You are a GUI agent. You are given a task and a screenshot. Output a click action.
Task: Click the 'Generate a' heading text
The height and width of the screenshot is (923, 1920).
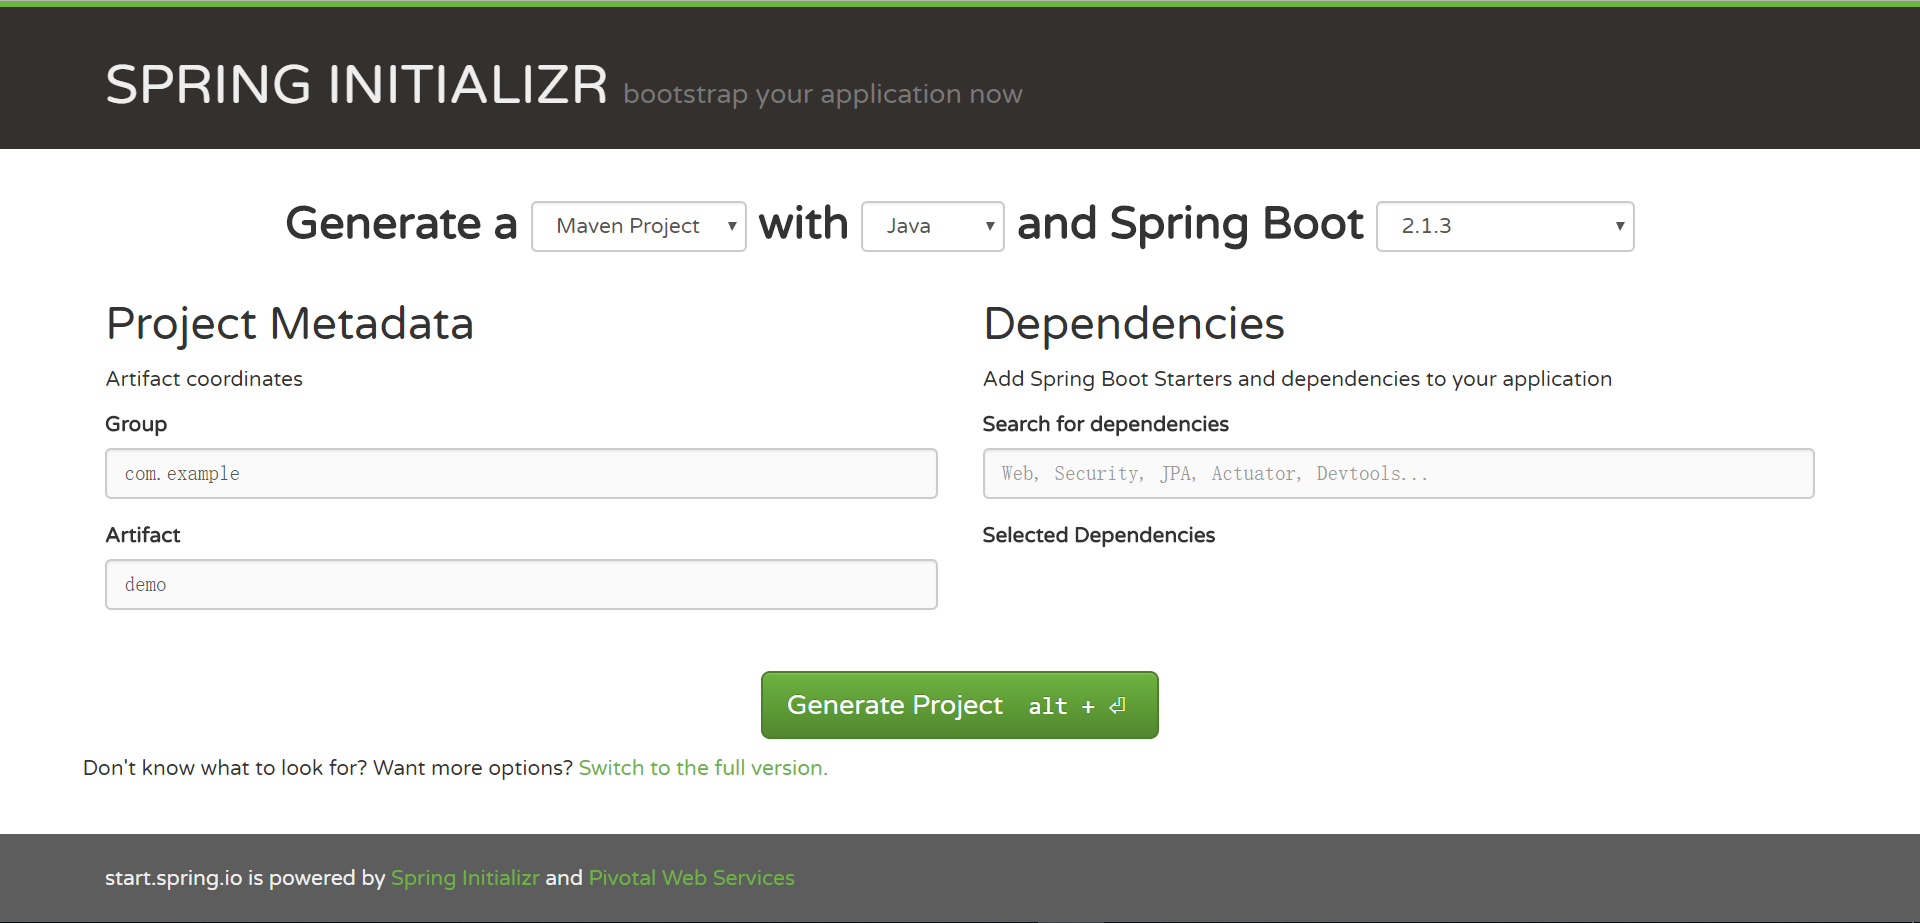click(401, 223)
